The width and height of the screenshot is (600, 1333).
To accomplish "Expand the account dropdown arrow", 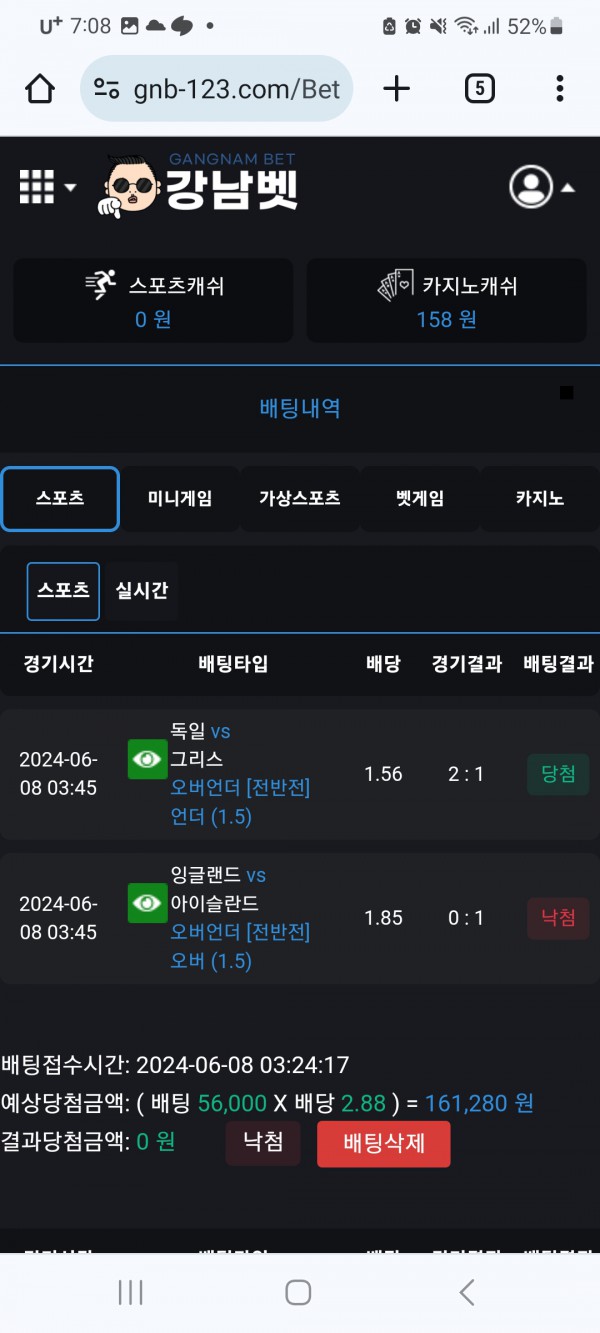I will pyautogui.click(x=568, y=187).
